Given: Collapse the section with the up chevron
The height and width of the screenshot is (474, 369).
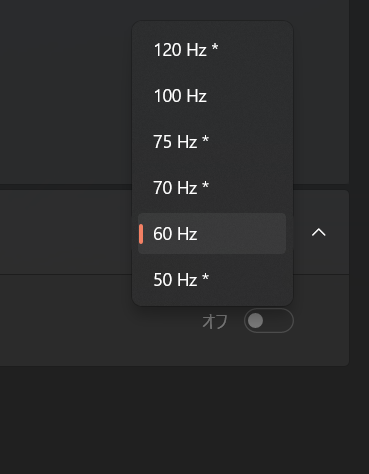Looking at the screenshot, I should [319, 232].
